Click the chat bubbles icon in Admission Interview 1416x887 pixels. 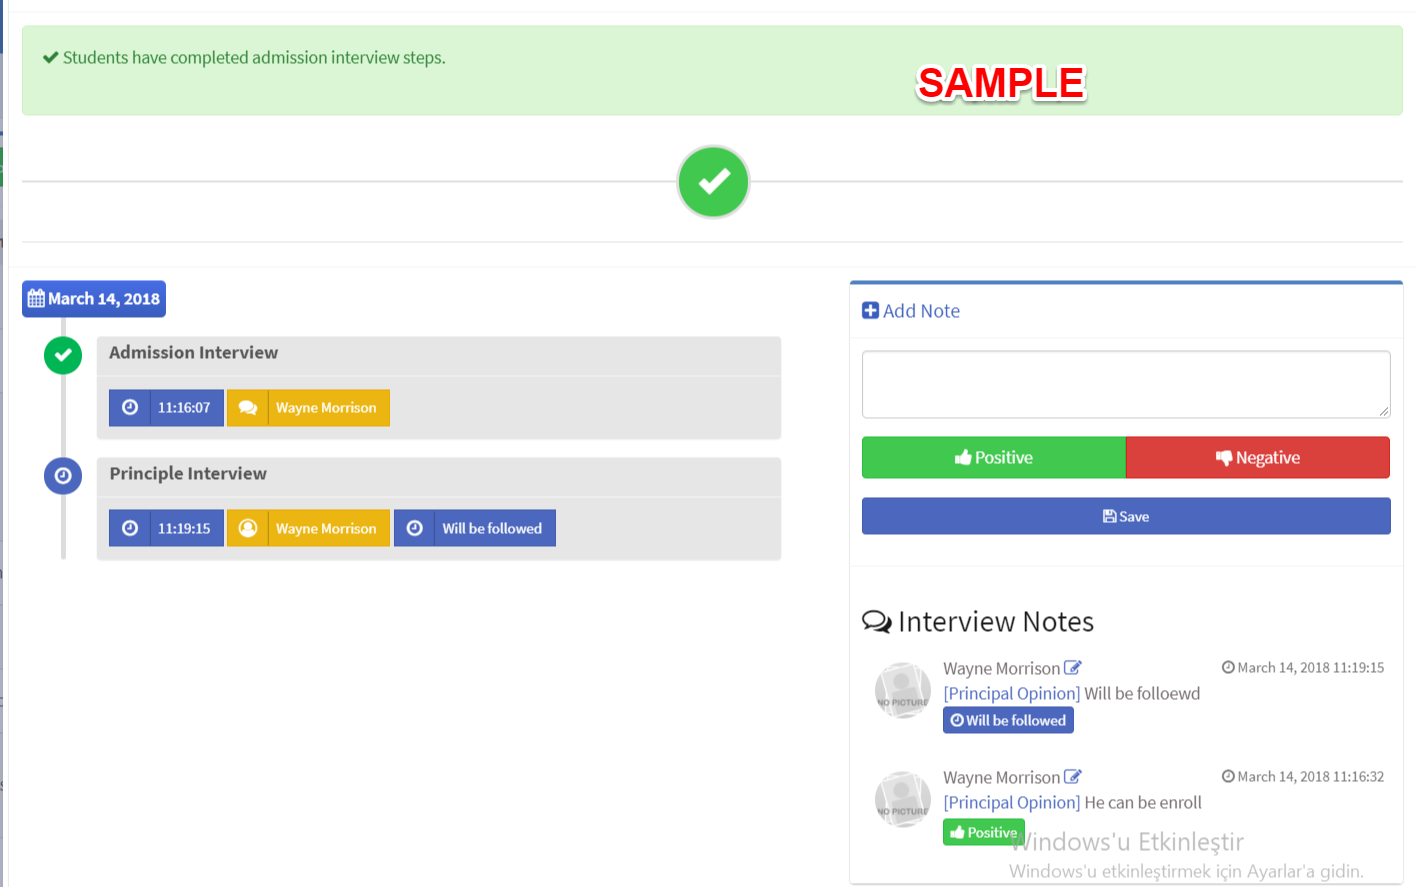coord(248,408)
